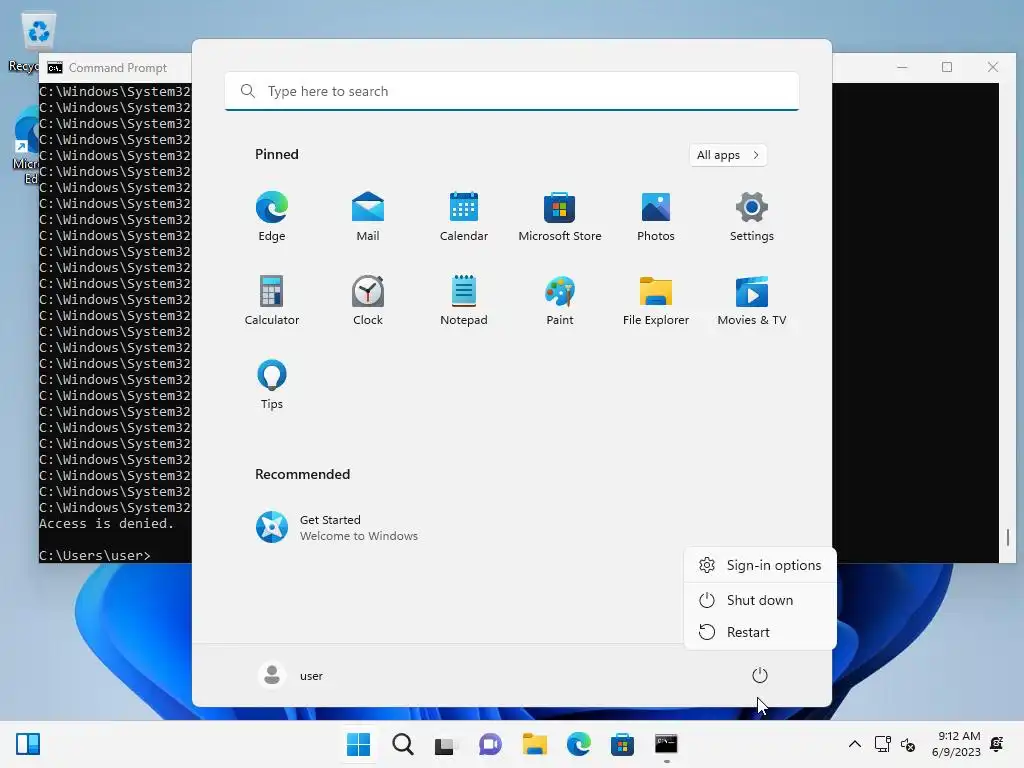Open the Tips app
The width and height of the screenshot is (1024, 768).
click(x=272, y=385)
